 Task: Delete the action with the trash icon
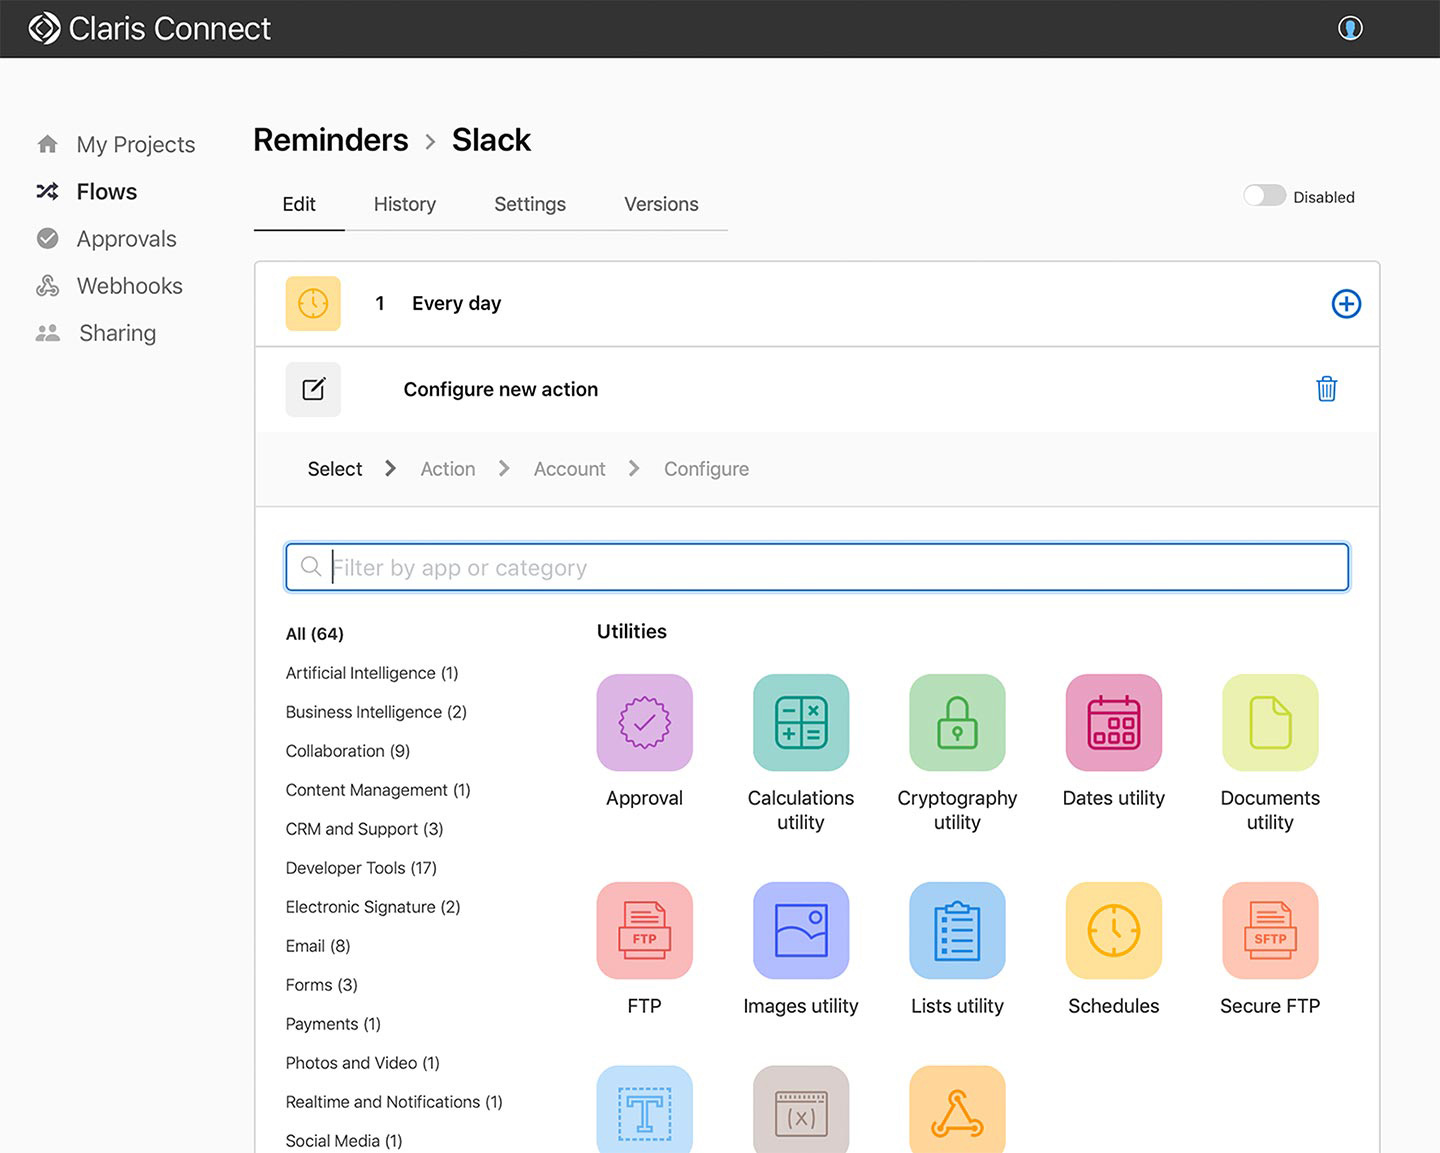[x=1327, y=389]
